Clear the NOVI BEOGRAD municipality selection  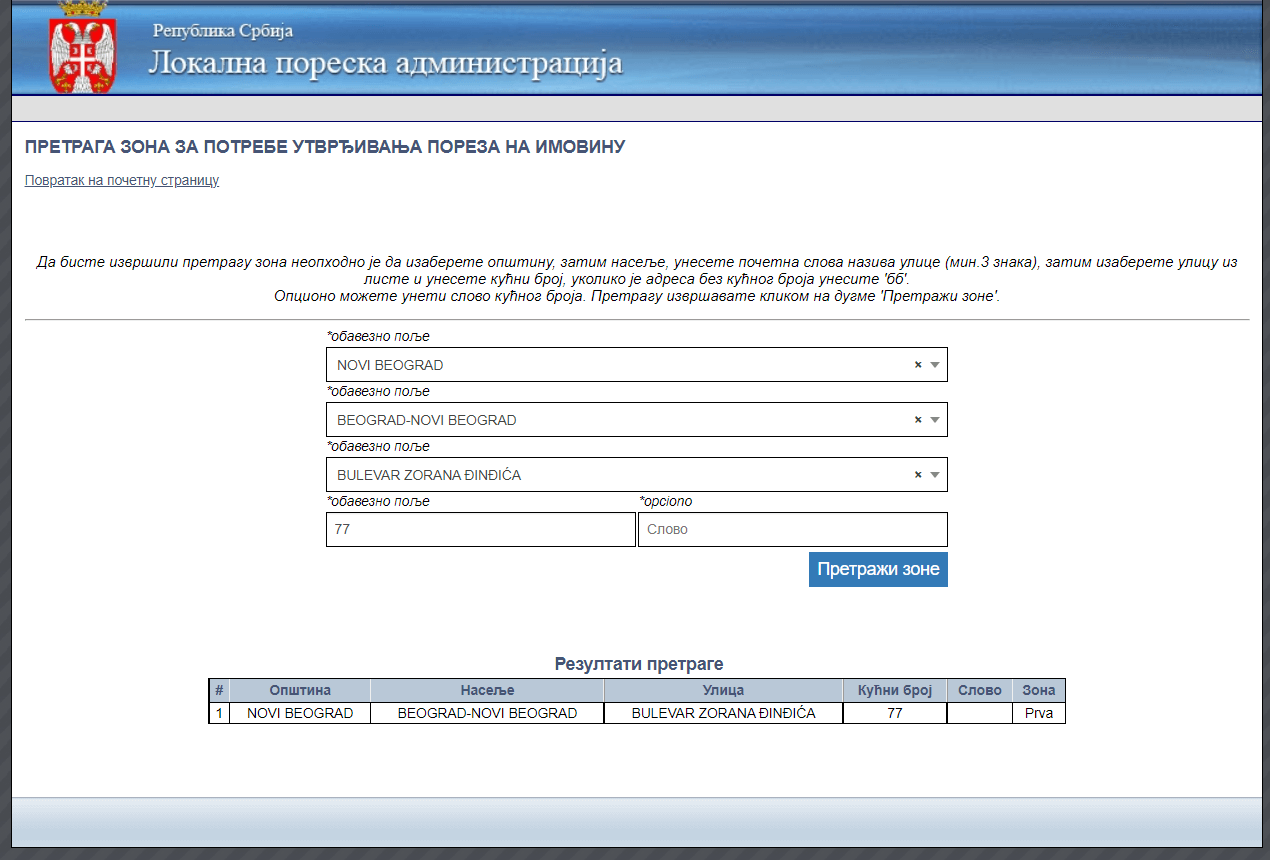coord(917,365)
